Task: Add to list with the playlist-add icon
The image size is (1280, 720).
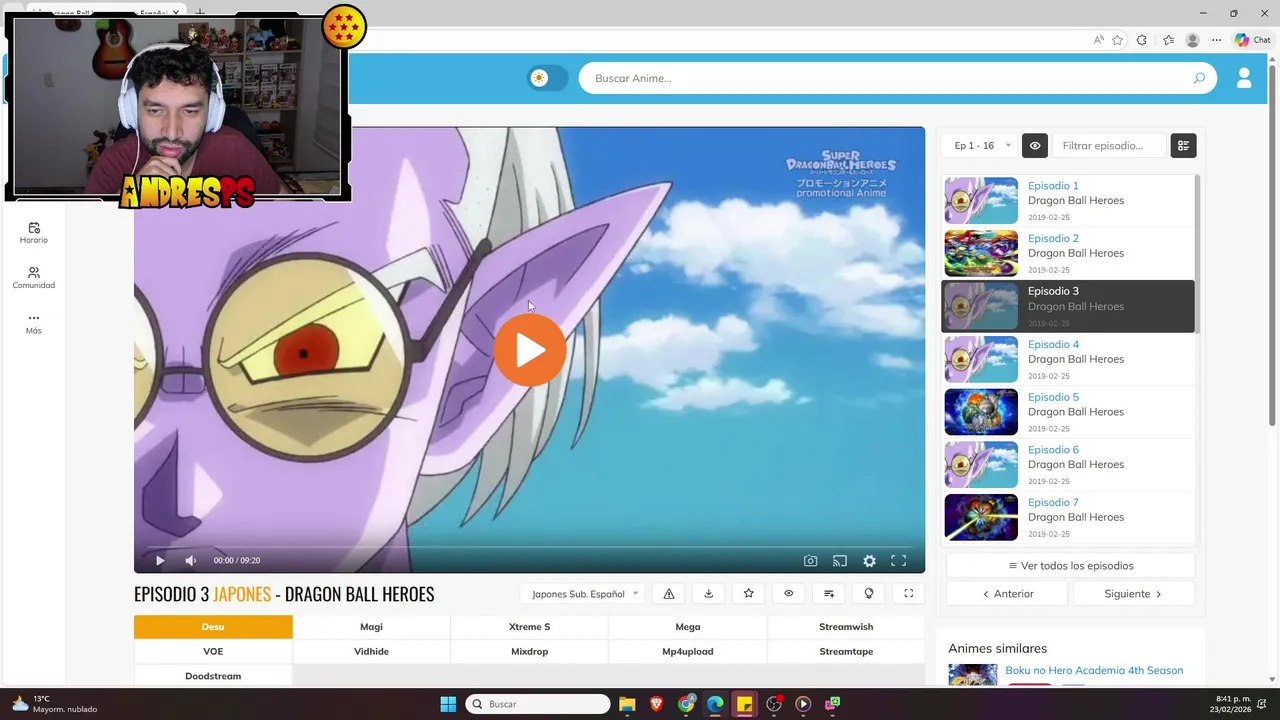Action: pyautogui.click(x=829, y=594)
